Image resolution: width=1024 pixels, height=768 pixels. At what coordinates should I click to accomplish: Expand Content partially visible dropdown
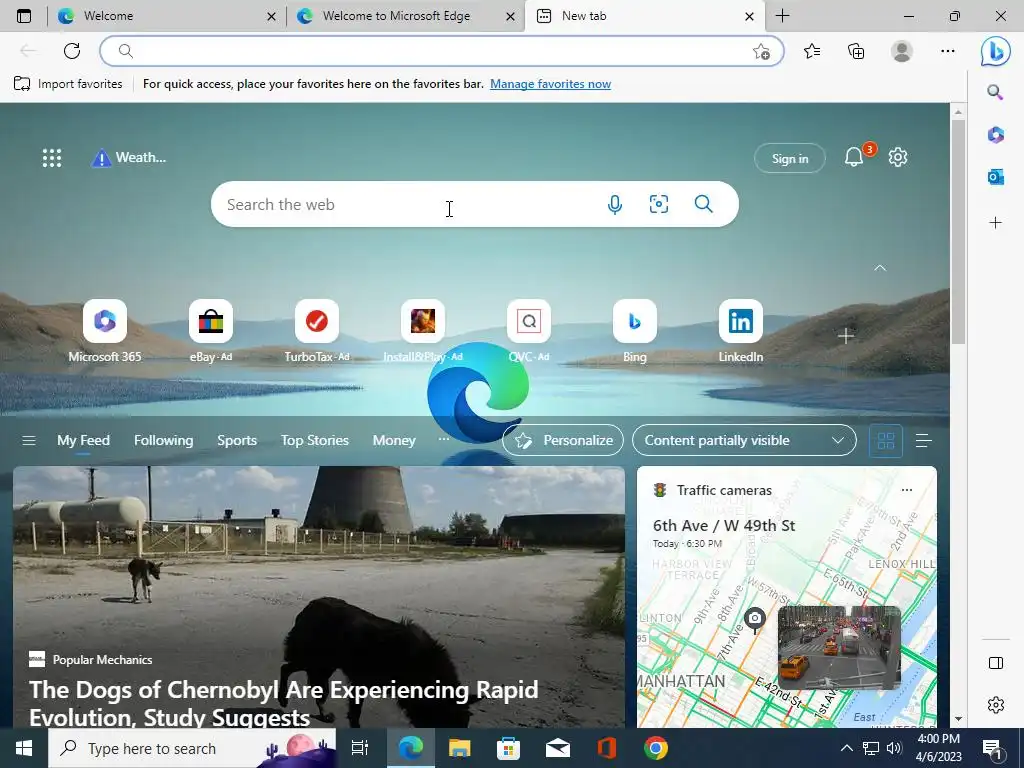(x=744, y=441)
